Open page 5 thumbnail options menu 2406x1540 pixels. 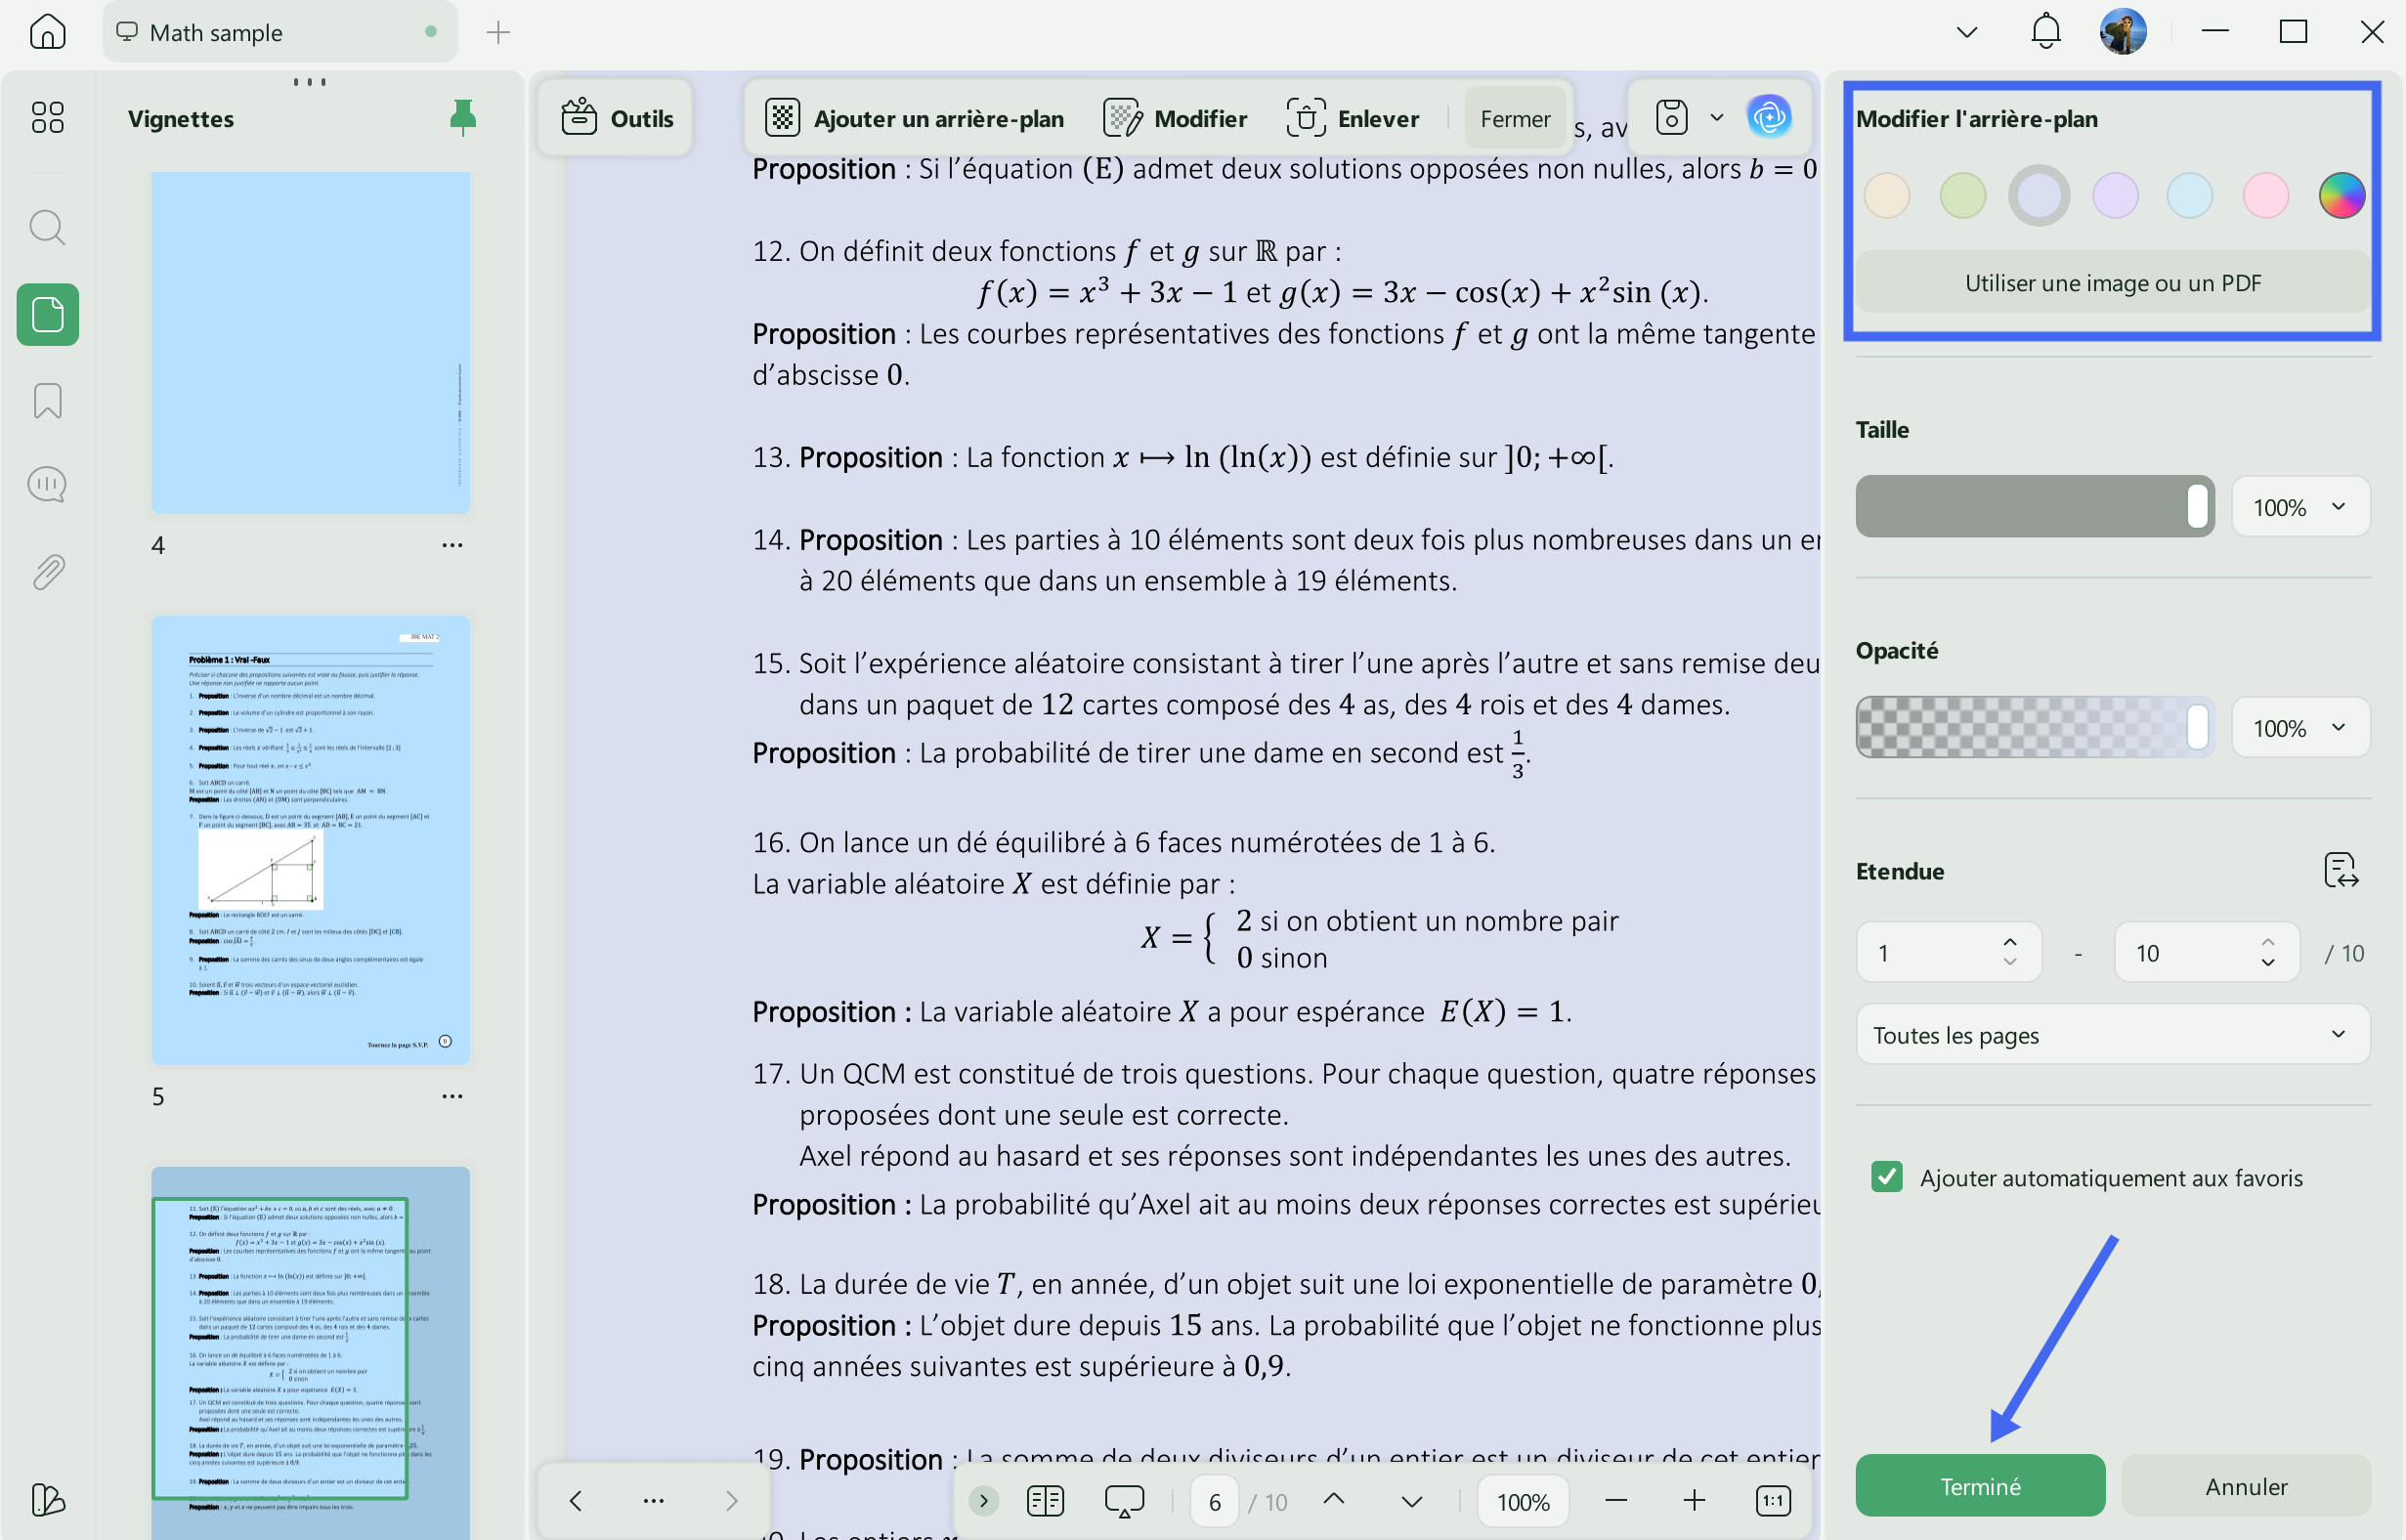point(452,1096)
